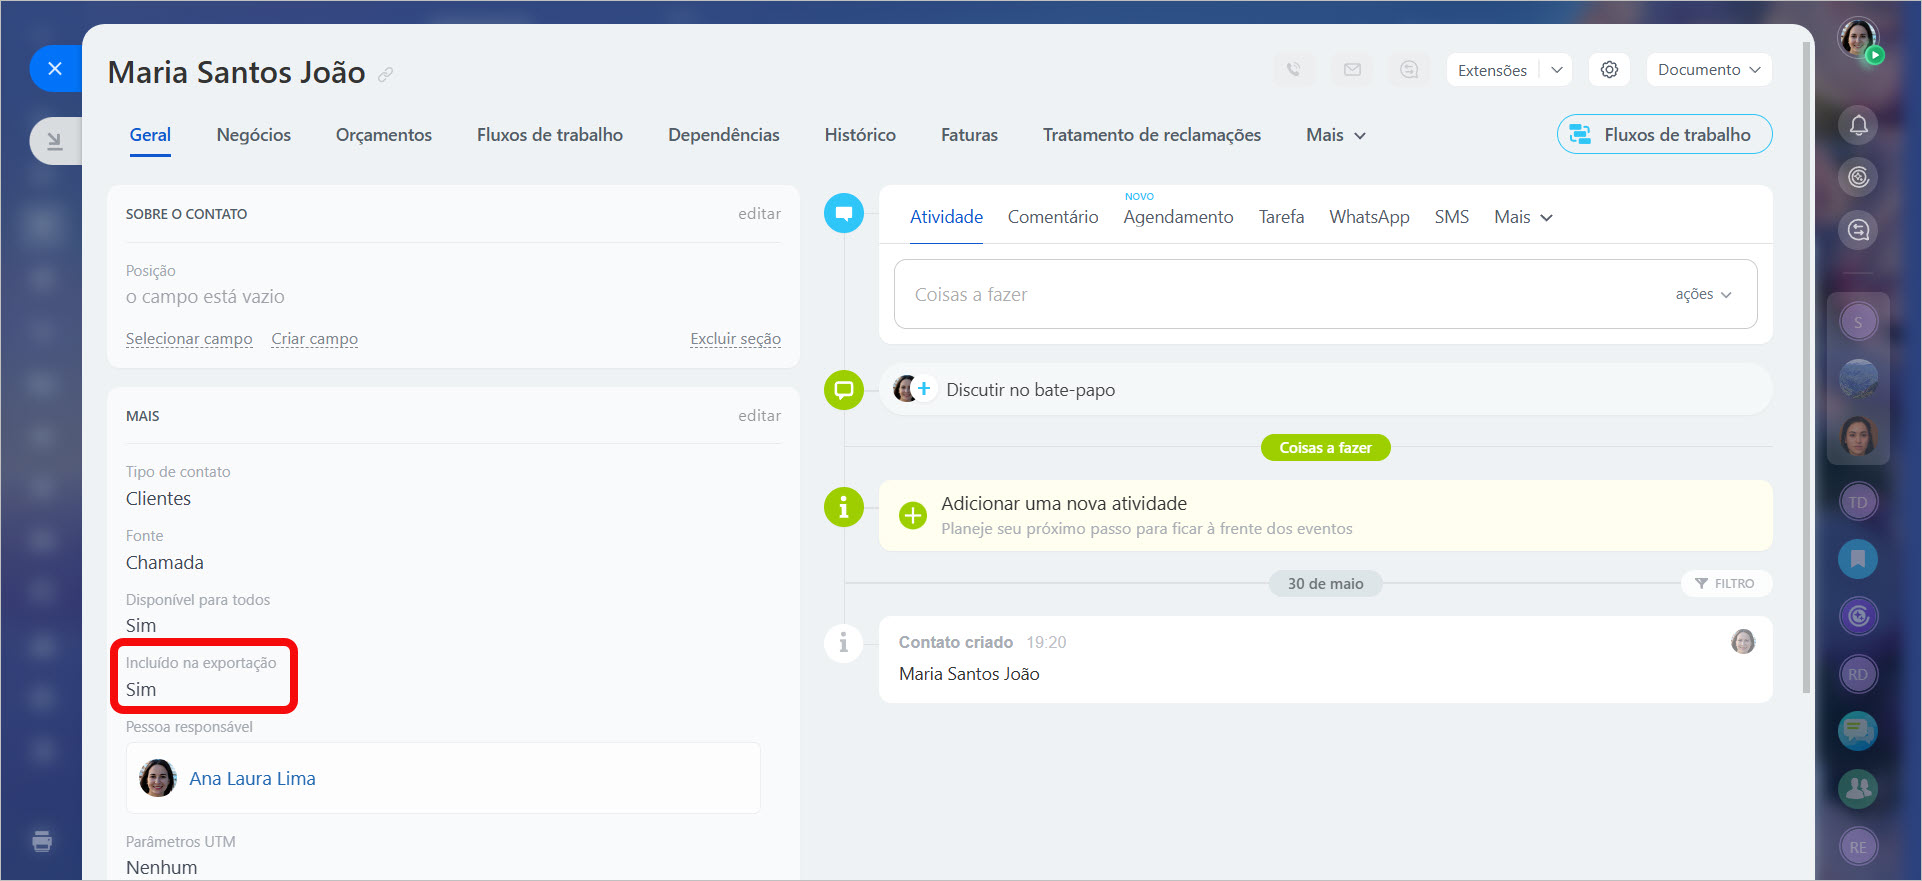The image size is (1922, 881).
Task: Select the SMS timeline tab
Action: click(1451, 217)
